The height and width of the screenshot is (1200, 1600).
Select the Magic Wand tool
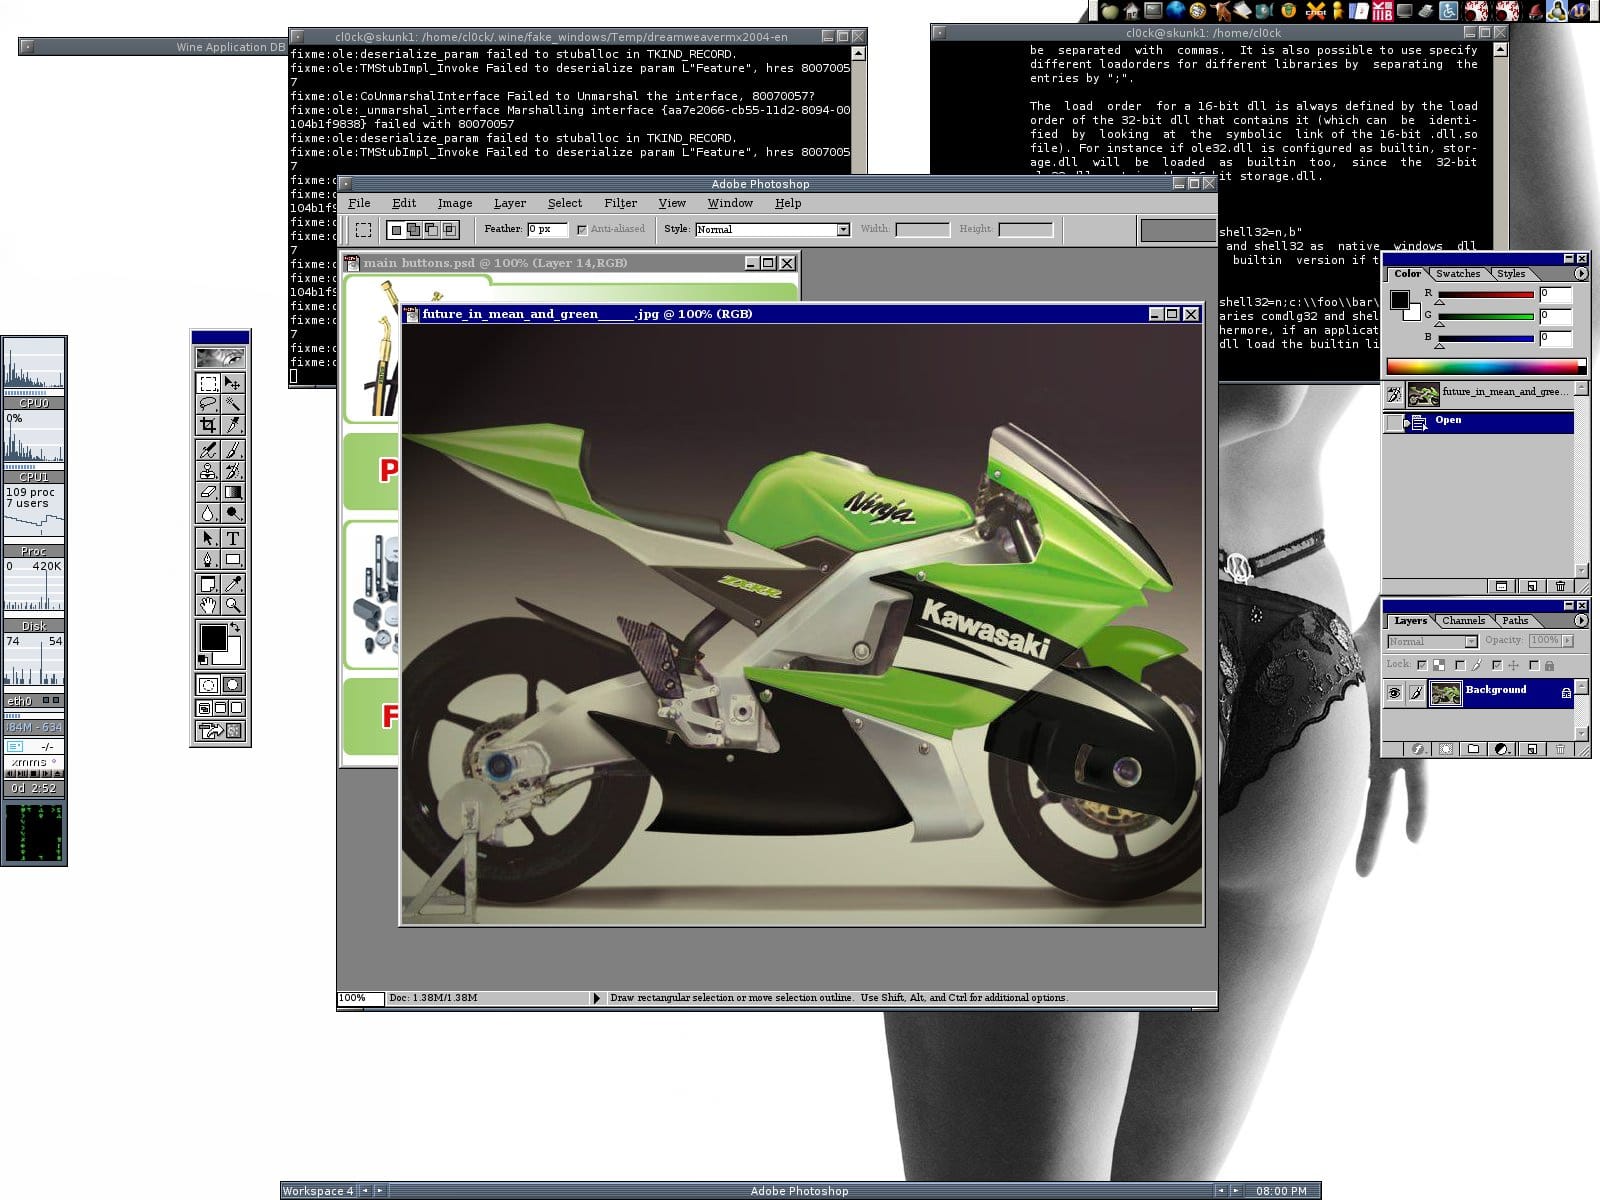[x=232, y=404]
